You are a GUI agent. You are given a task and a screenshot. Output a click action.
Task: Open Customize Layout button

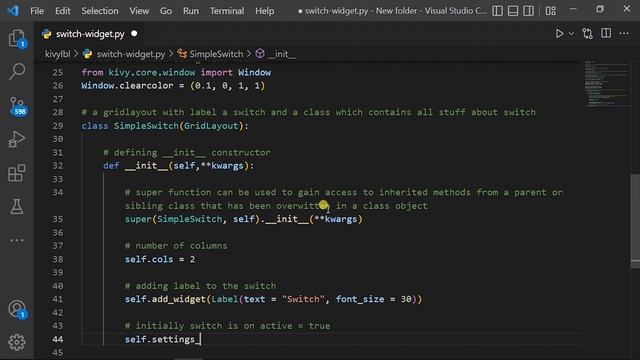pyautogui.click(x=551, y=11)
